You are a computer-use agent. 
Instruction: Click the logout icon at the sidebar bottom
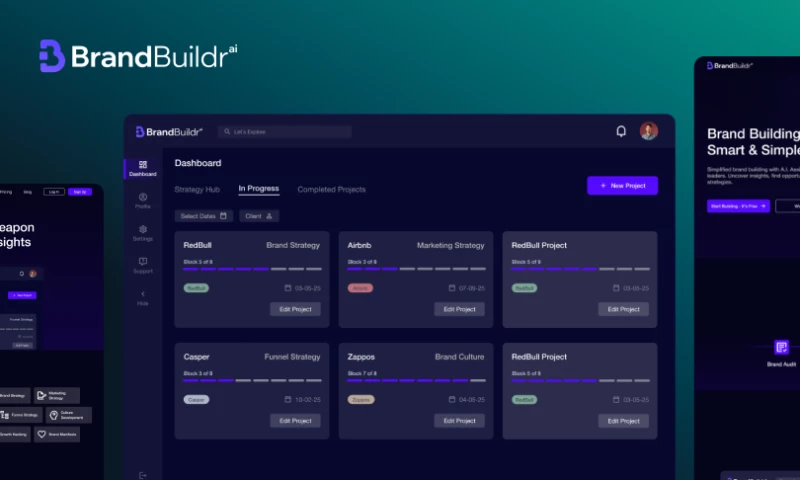[x=142, y=475]
